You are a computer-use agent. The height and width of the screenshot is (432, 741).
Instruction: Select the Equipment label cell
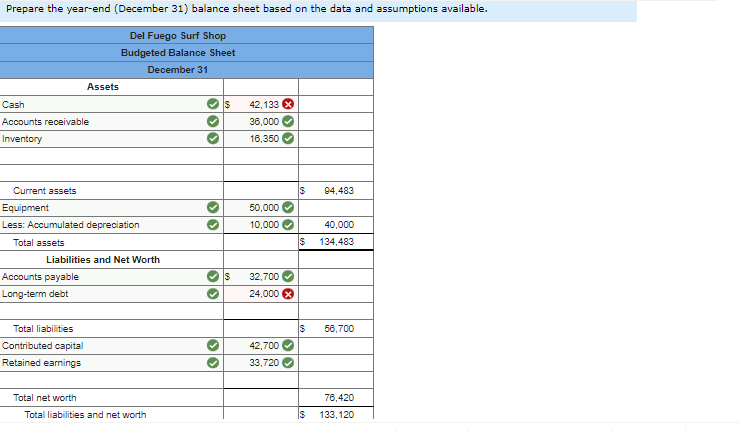click(112, 207)
